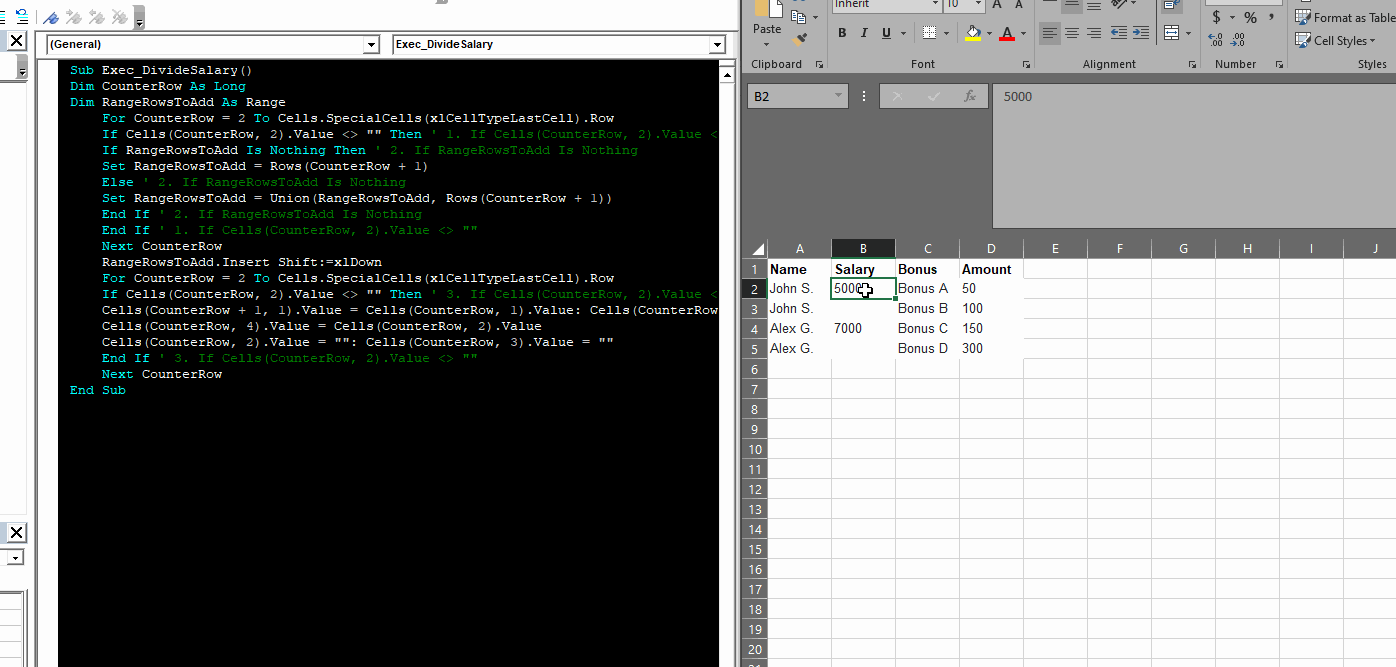
Task: Open the Font Color dropdown arrow
Action: click(x=1022, y=34)
